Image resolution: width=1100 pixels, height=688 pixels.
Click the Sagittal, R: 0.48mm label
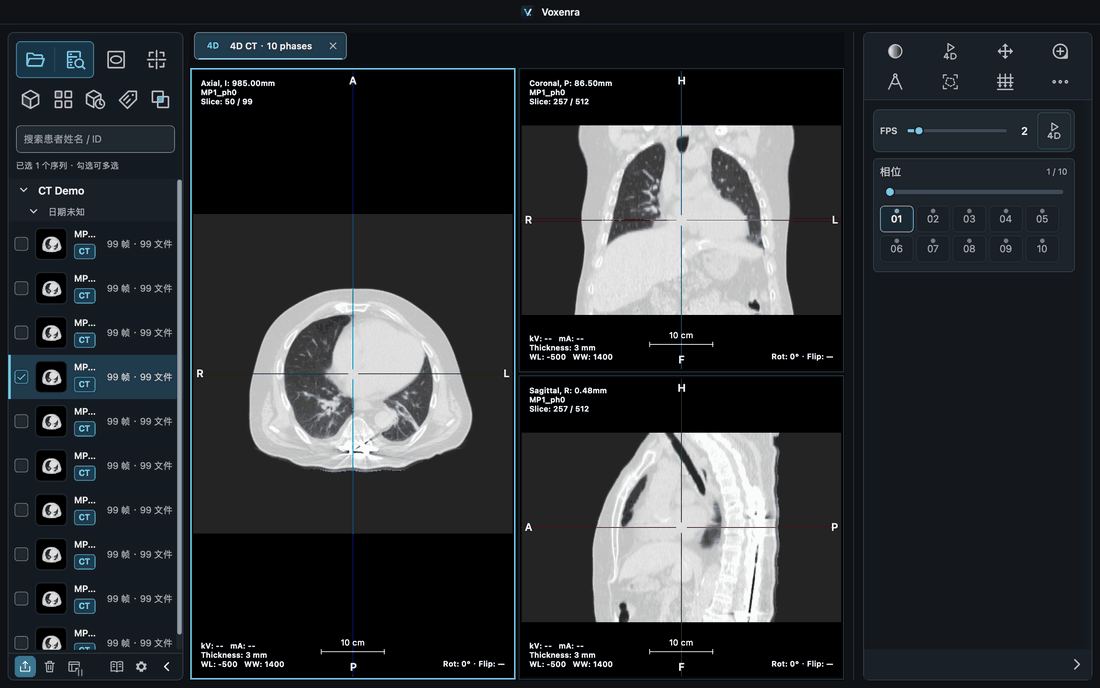pyautogui.click(x=568, y=391)
